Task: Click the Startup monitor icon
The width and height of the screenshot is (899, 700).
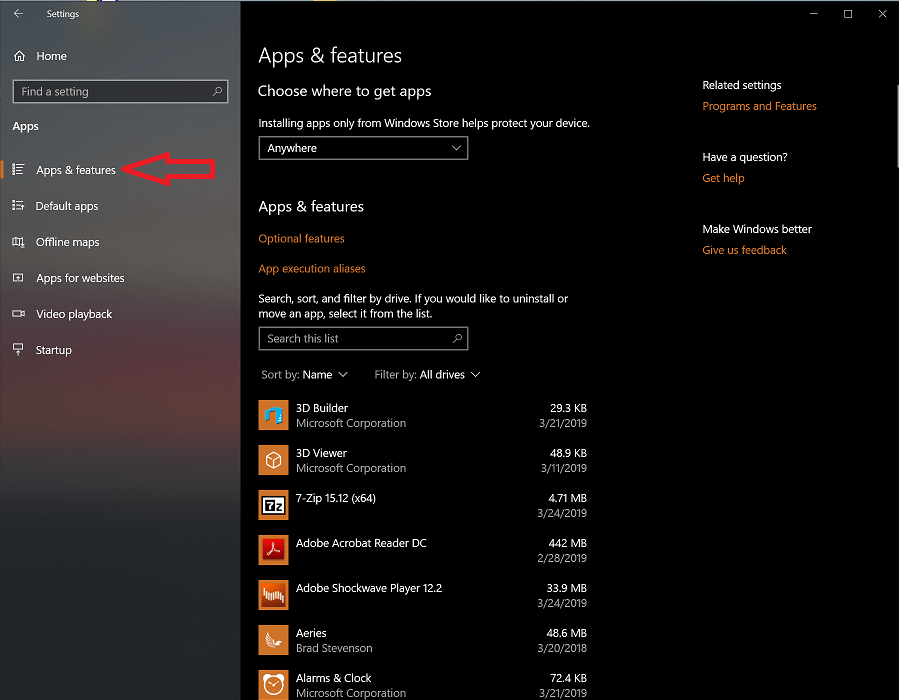Action: (18, 349)
